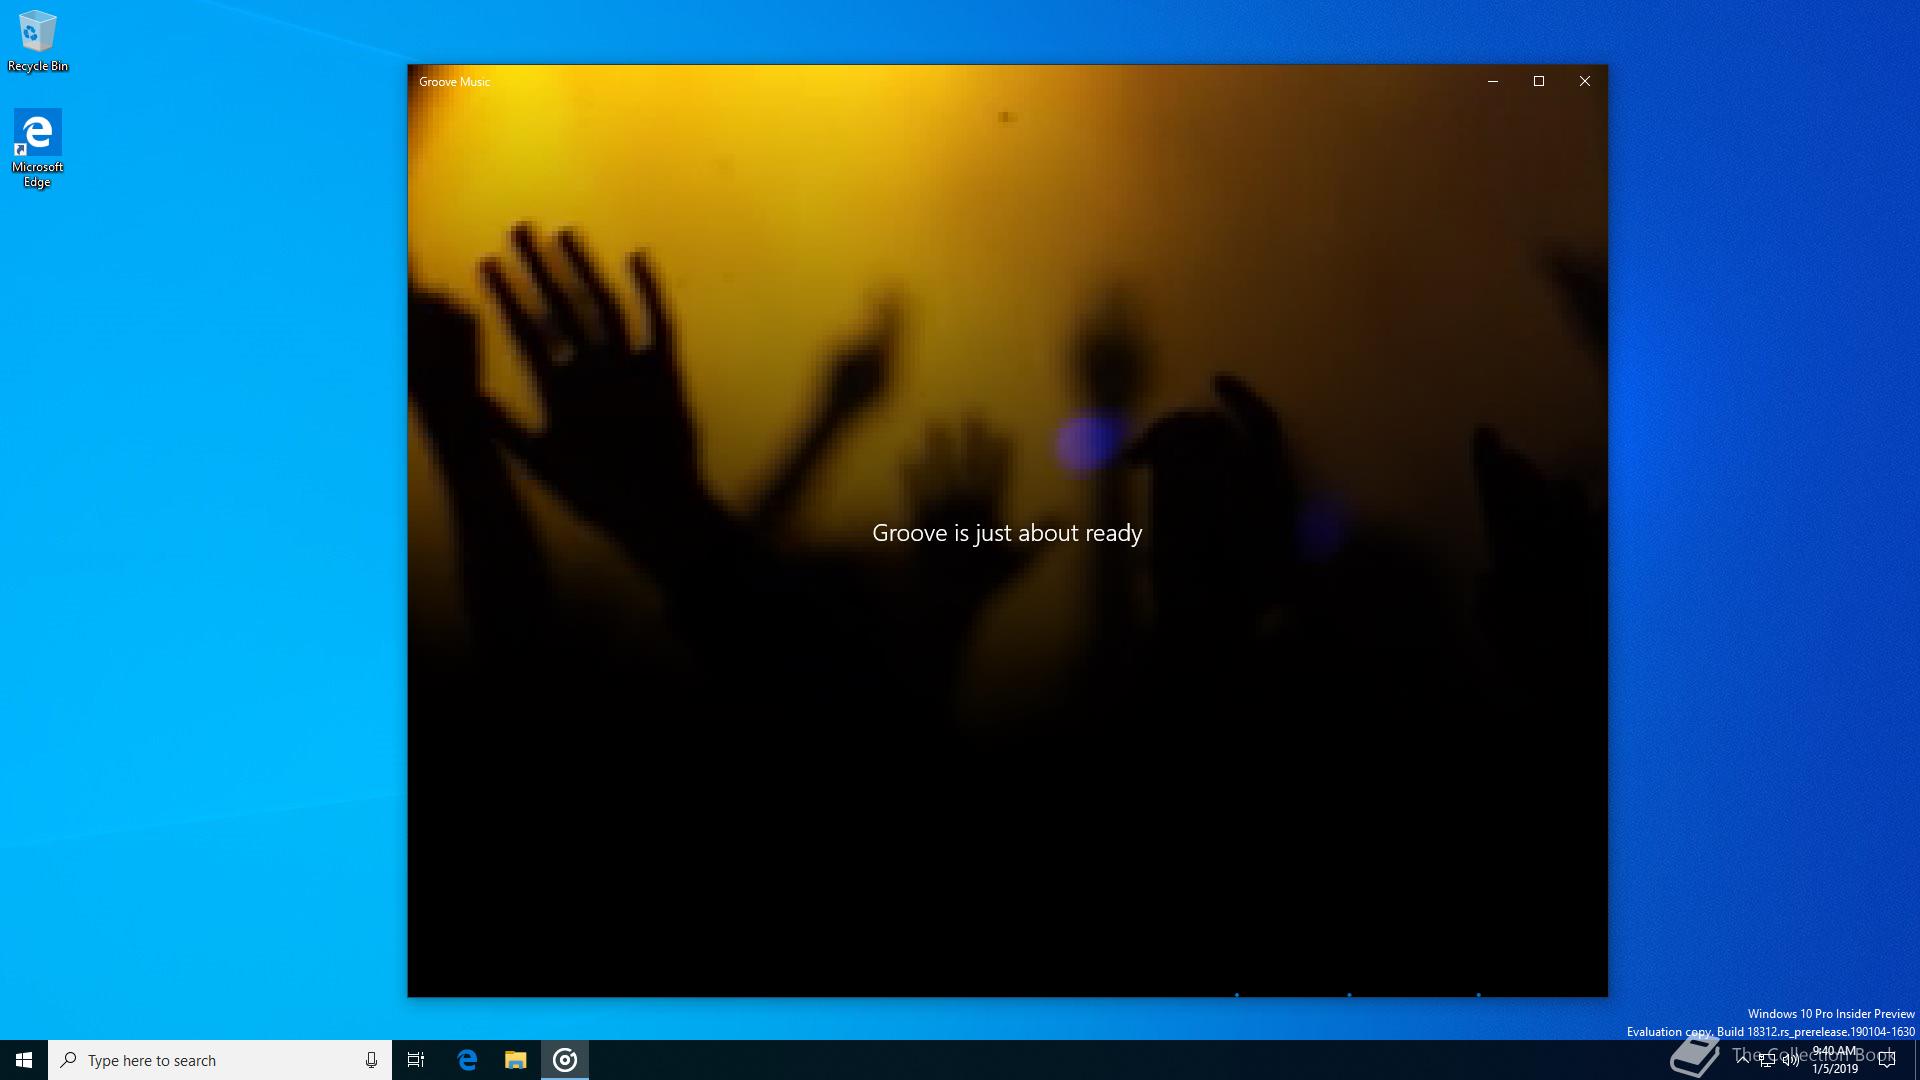
Task: Open Task View from the taskbar
Action: (x=416, y=1060)
